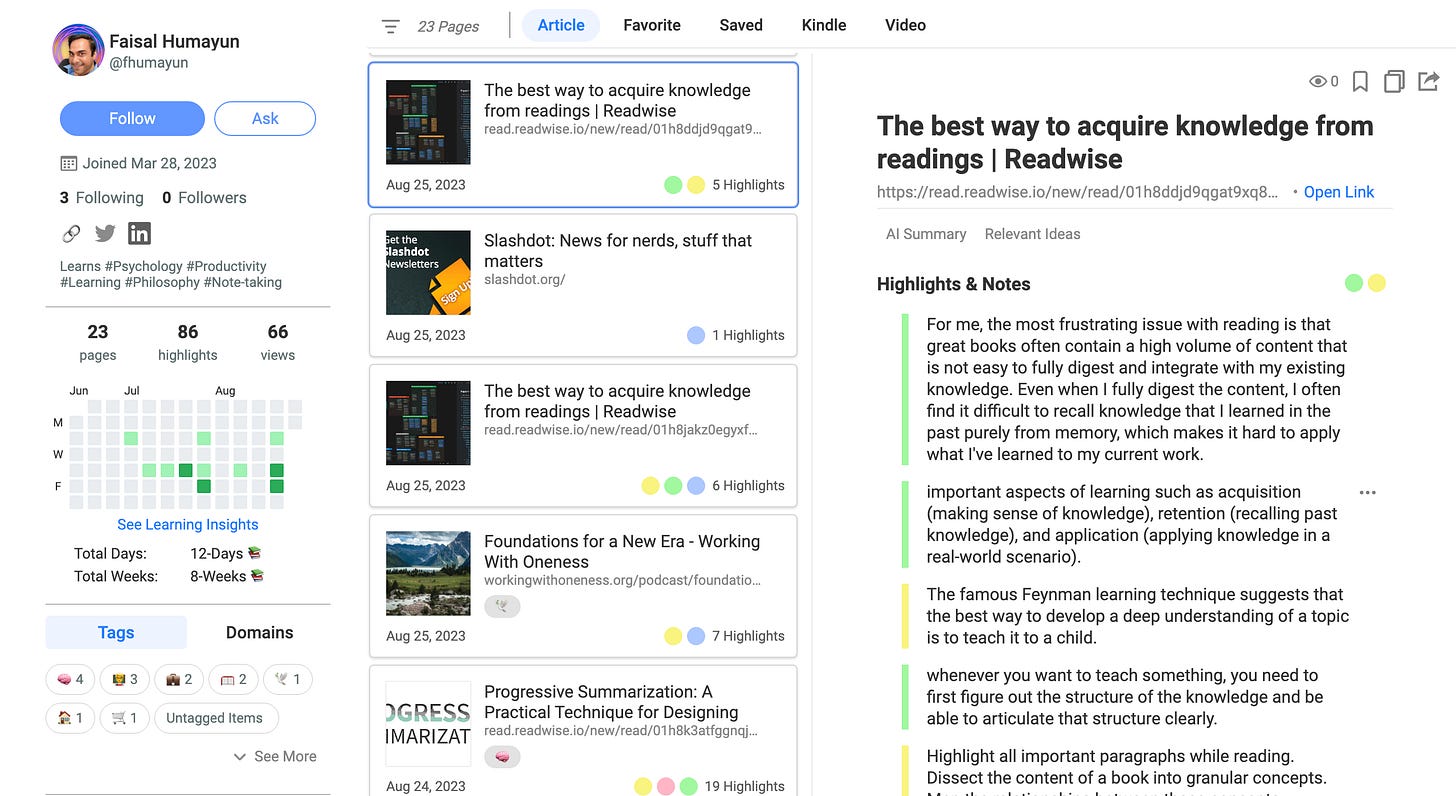This screenshot has width=1456, height=796.
Task: Switch to the Video tab
Action: [905, 26]
